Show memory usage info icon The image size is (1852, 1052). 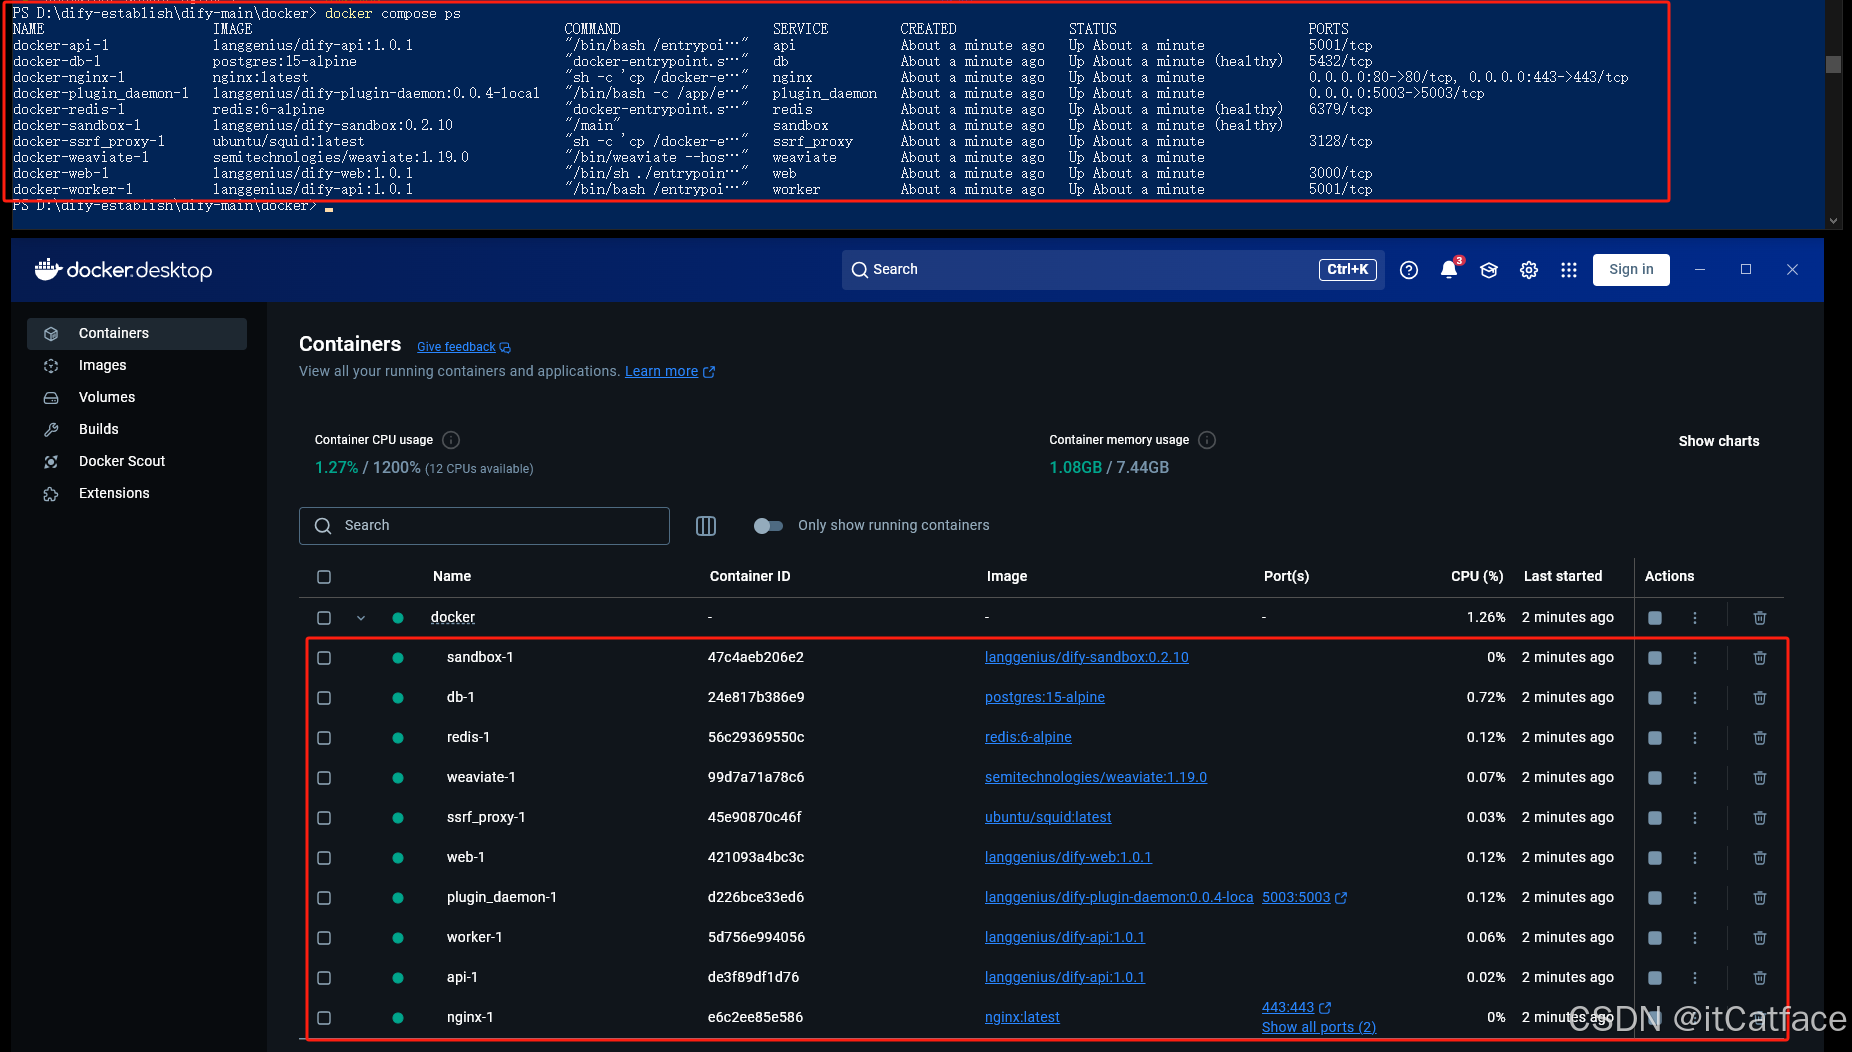pos(1207,440)
